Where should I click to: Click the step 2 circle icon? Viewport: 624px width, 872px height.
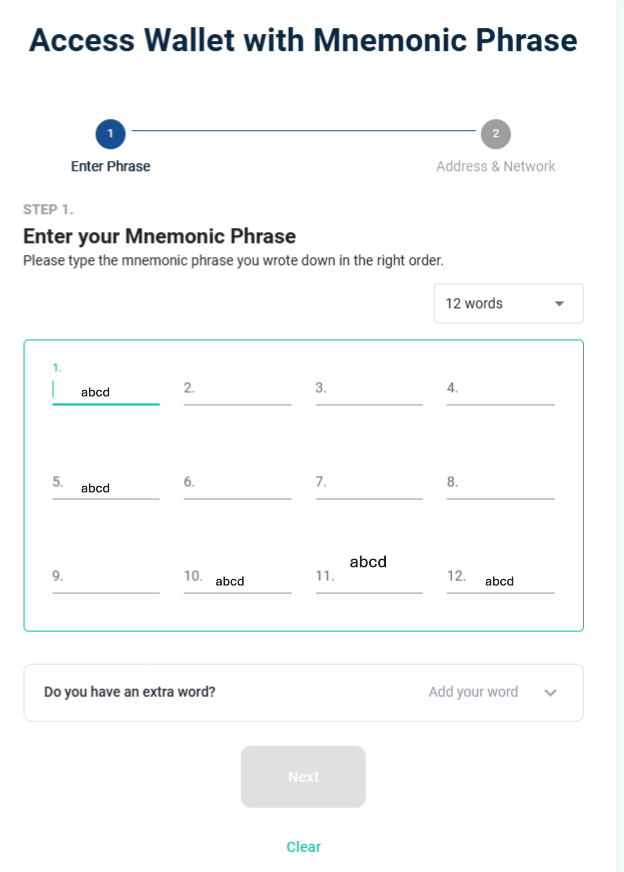coord(495,133)
